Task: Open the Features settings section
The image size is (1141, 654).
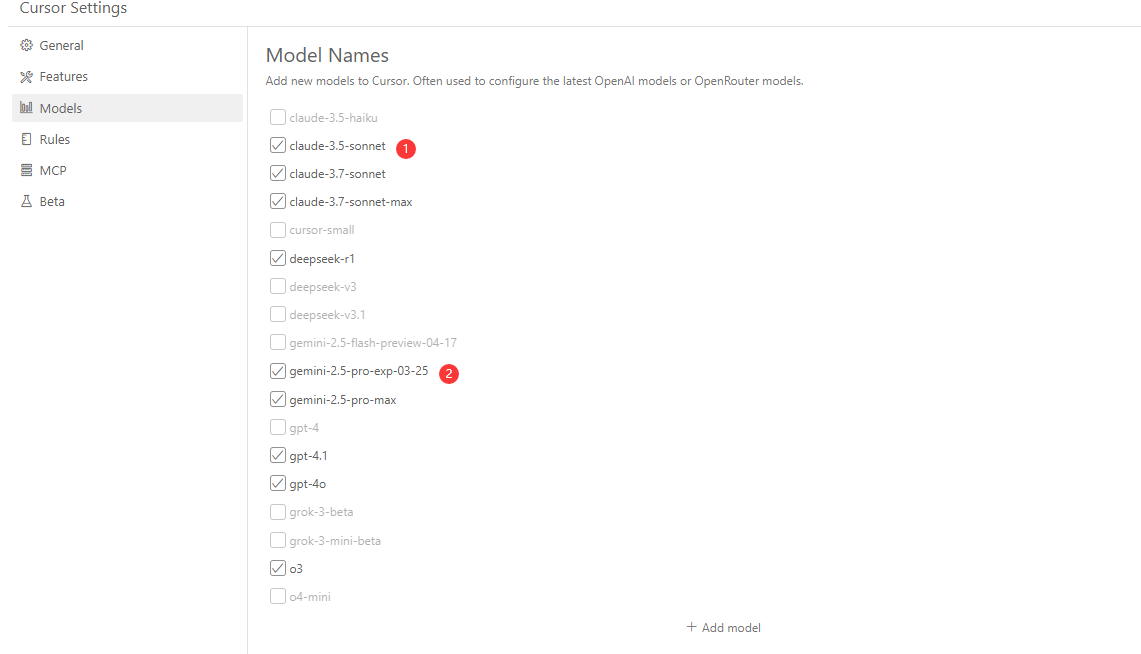Action: coord(127,76)
